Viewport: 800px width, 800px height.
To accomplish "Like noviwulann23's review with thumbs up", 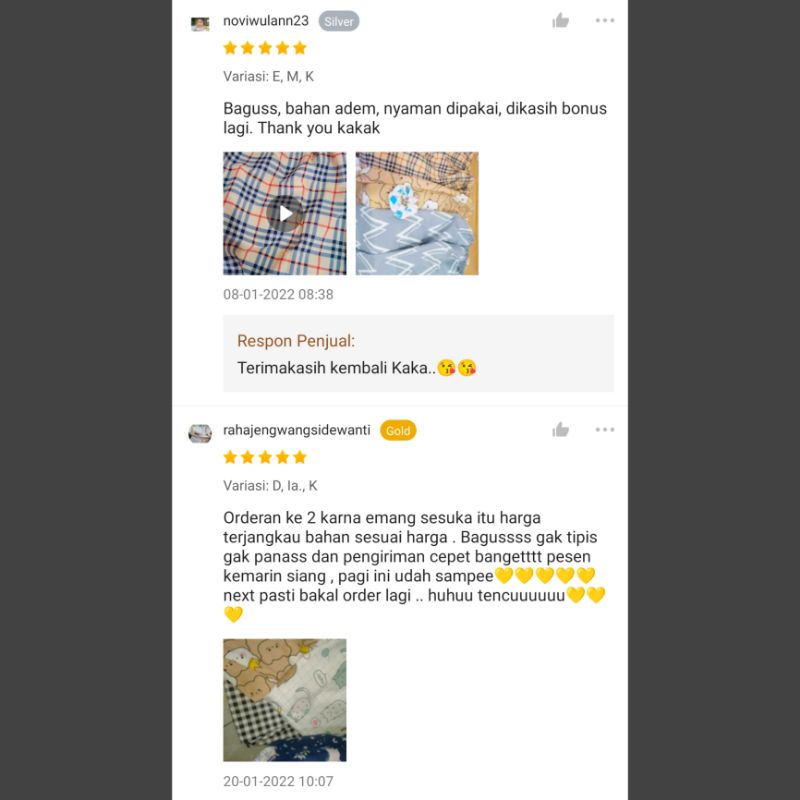I will [560, 20].
